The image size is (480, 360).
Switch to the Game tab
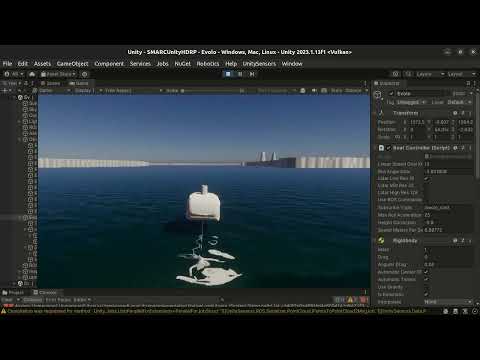pos(79,83)
